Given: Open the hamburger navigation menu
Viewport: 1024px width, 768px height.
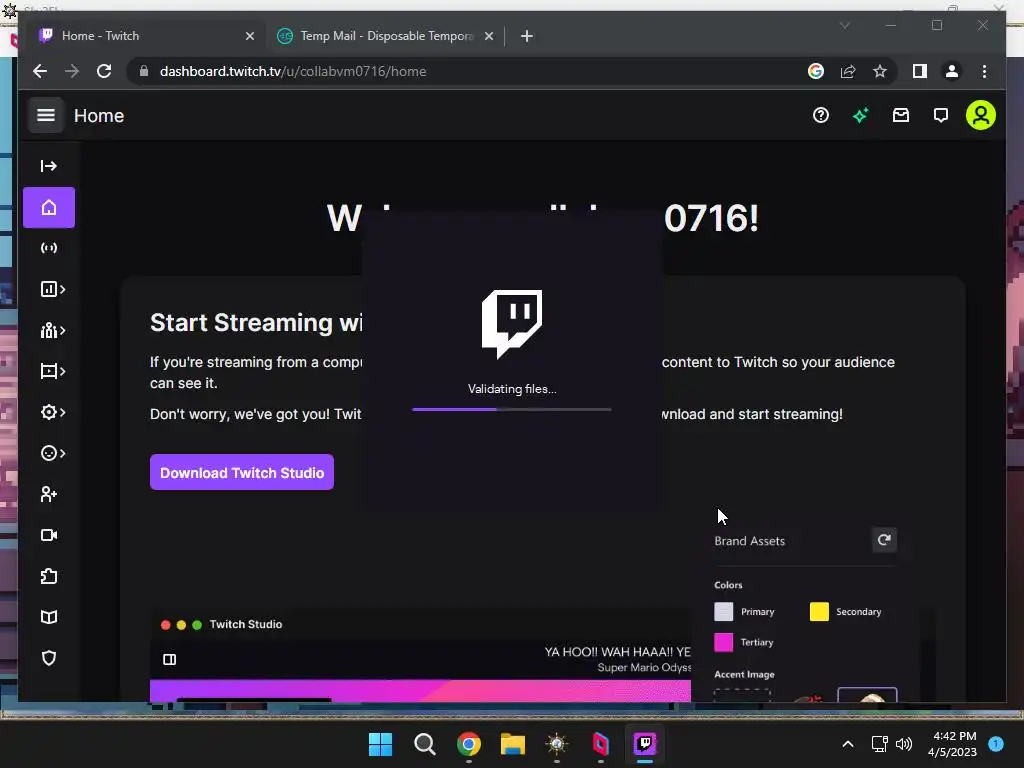Looking at the screenshot, I should 46,116.
